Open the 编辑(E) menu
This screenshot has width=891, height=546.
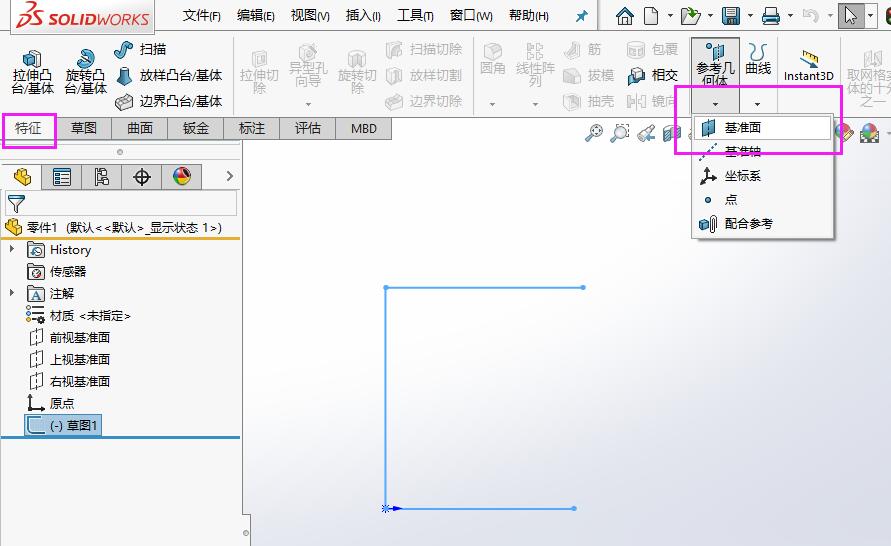[256, 16]
